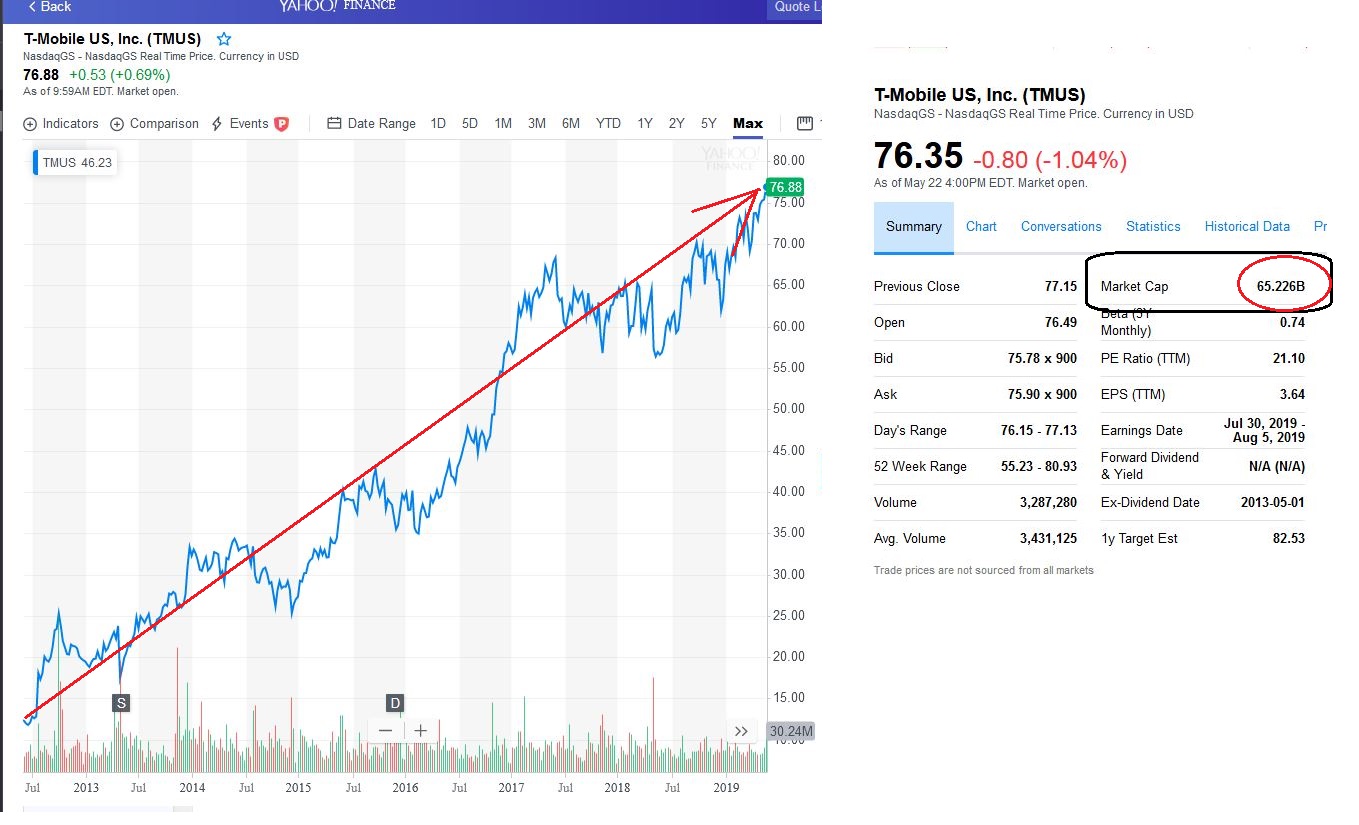Switch to the Statistics tab
1359x825 pixels.
[1153, 227]
